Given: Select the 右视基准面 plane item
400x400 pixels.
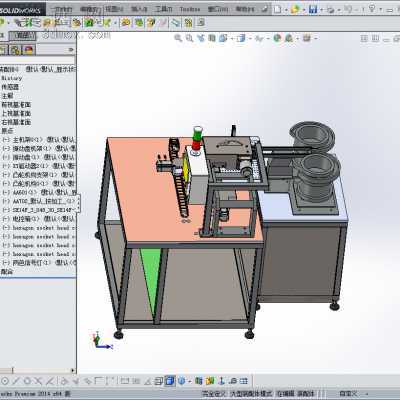Looking at the screenshot, I should coord(16,122).
